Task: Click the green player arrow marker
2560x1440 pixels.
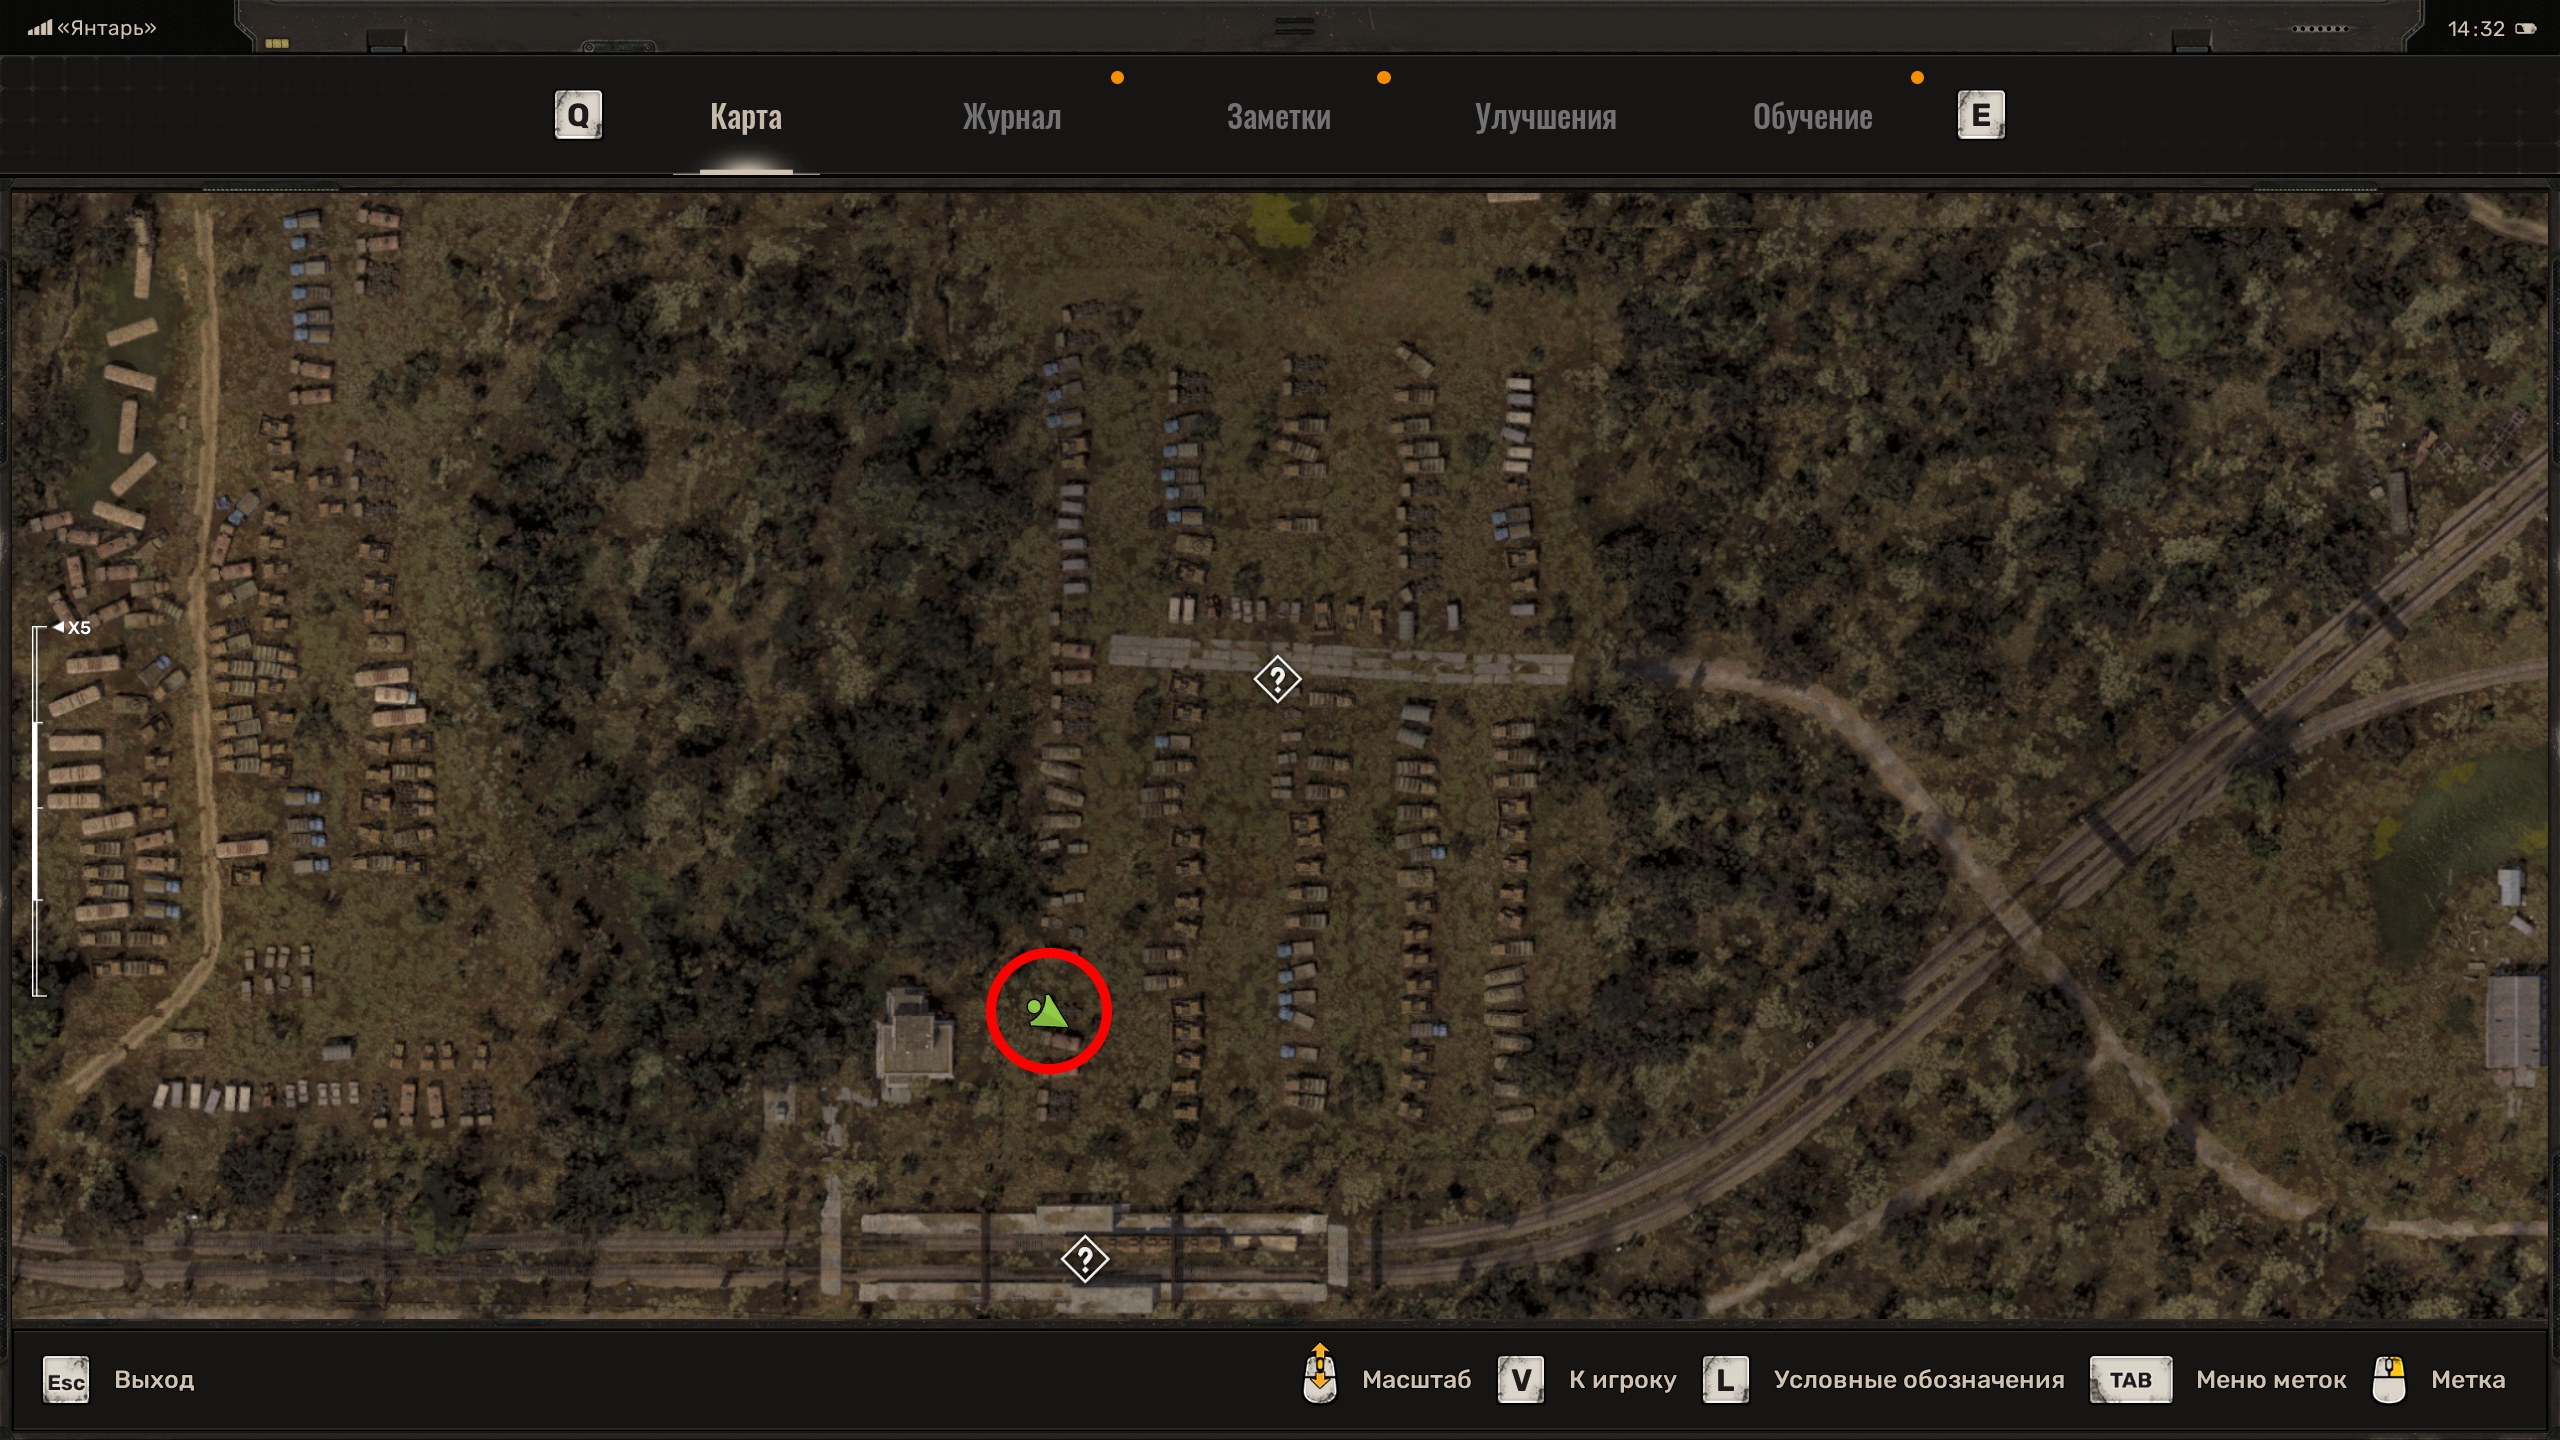Action: 1048,1012
